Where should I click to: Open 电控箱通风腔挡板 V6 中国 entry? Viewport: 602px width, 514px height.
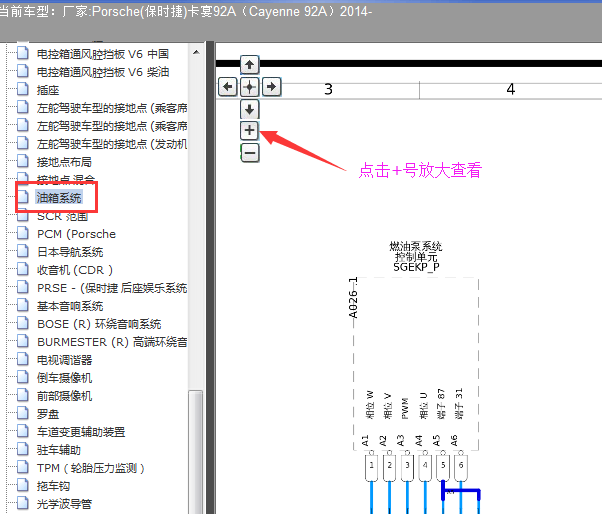click(x=103, y=54)
